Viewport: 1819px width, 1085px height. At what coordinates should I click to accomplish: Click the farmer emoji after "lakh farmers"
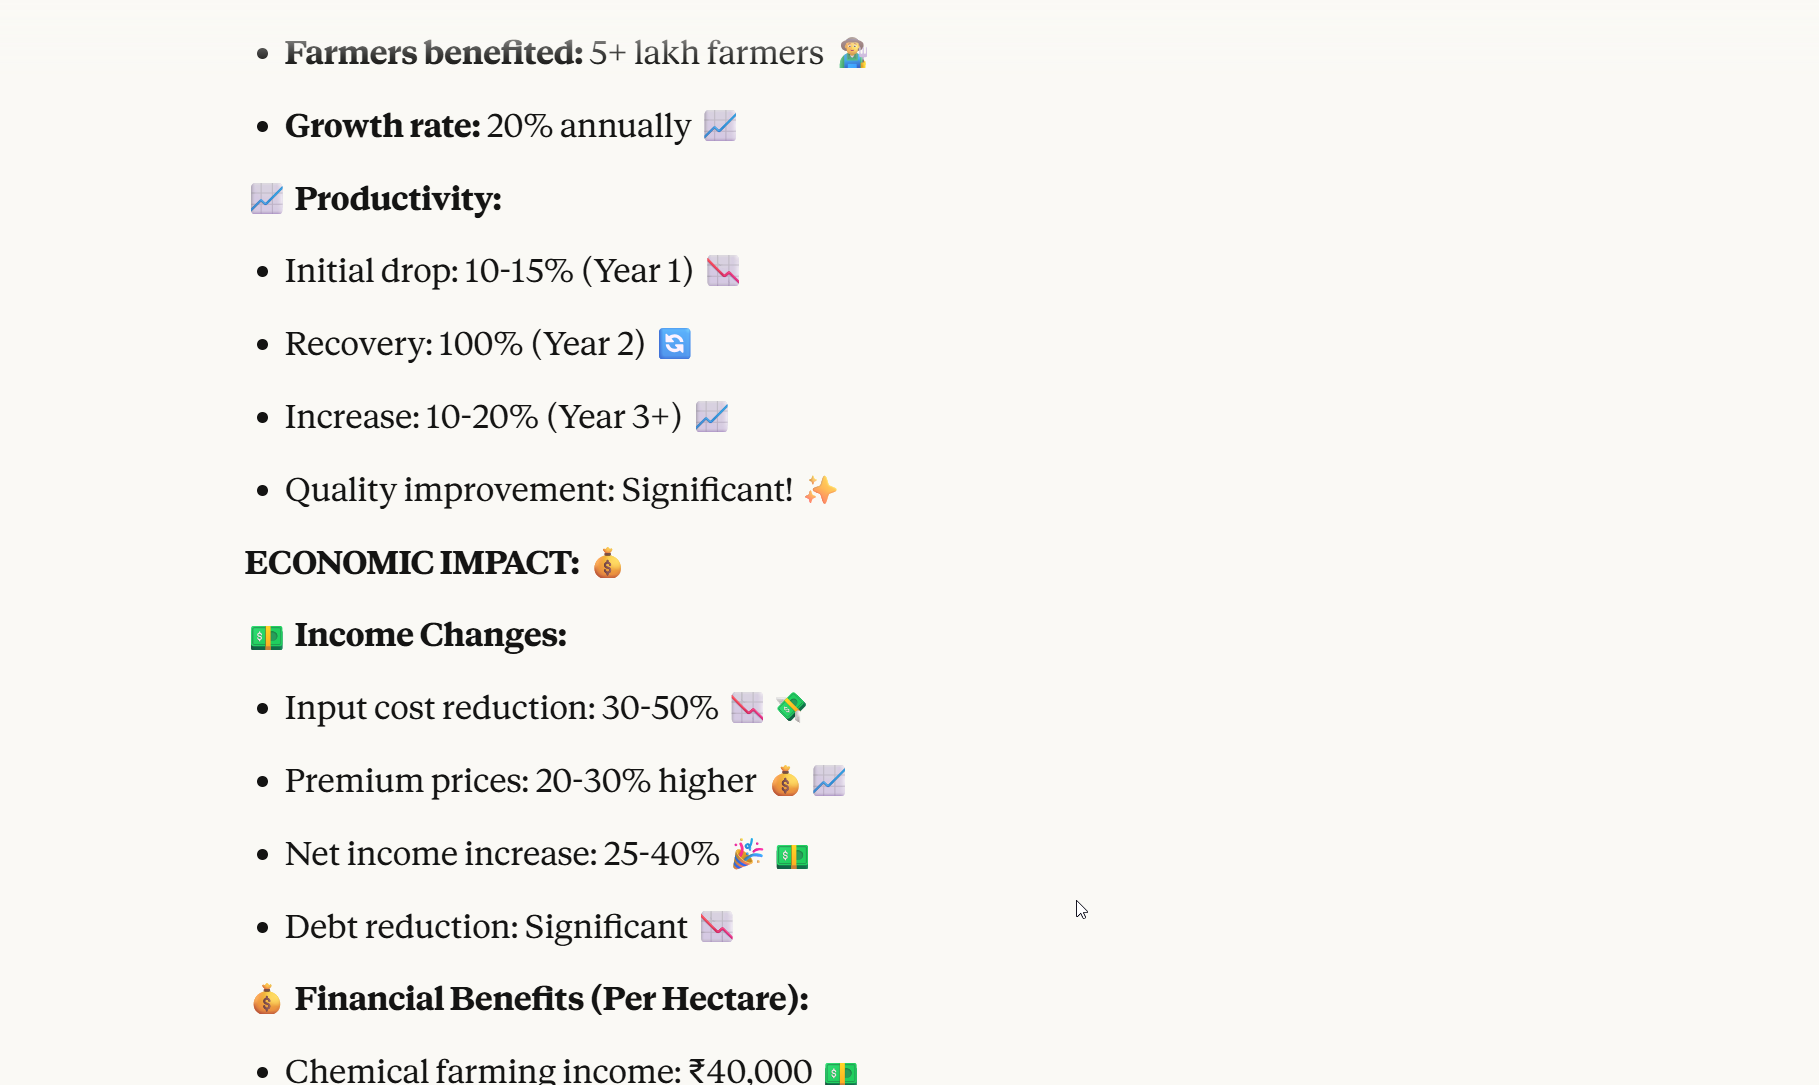point(852,53)
